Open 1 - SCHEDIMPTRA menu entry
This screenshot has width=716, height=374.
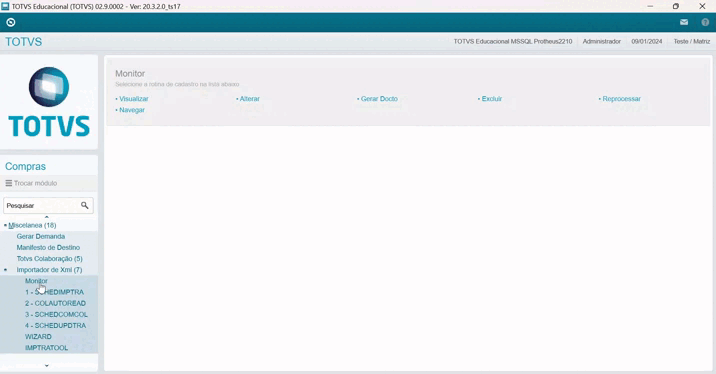pyautogui.click(x=54, y=292)
